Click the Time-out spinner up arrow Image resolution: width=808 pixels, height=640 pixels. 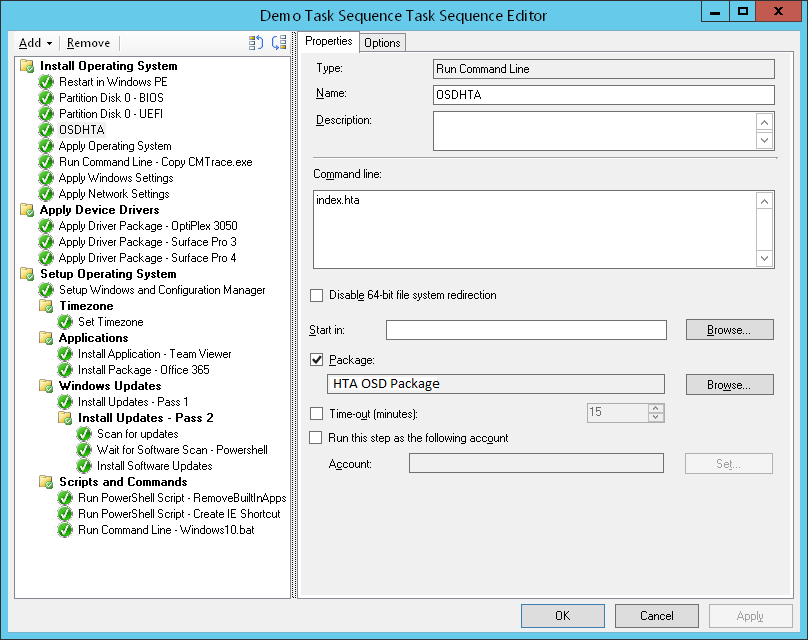pos(656,408)
